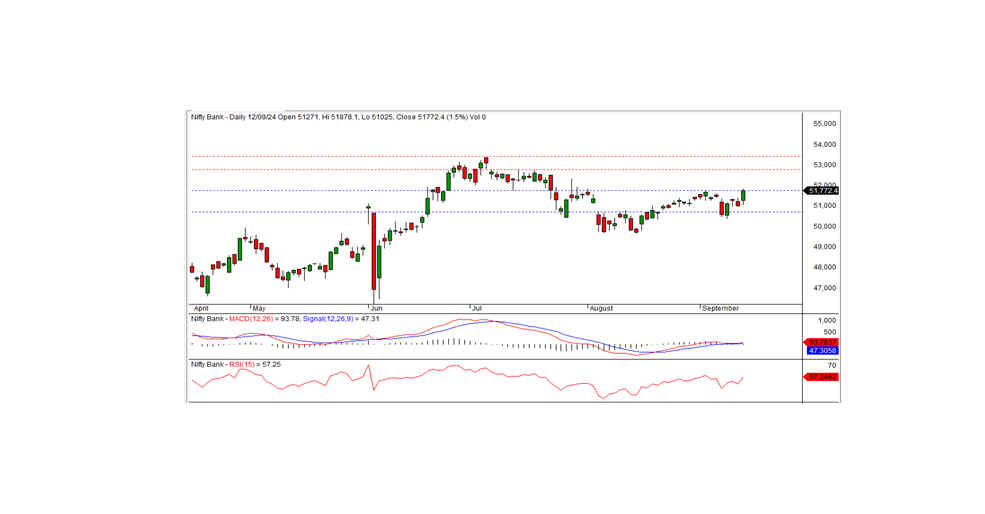Select the 55,000 price axis label
The image size is (985, 514).
[824, 124]
